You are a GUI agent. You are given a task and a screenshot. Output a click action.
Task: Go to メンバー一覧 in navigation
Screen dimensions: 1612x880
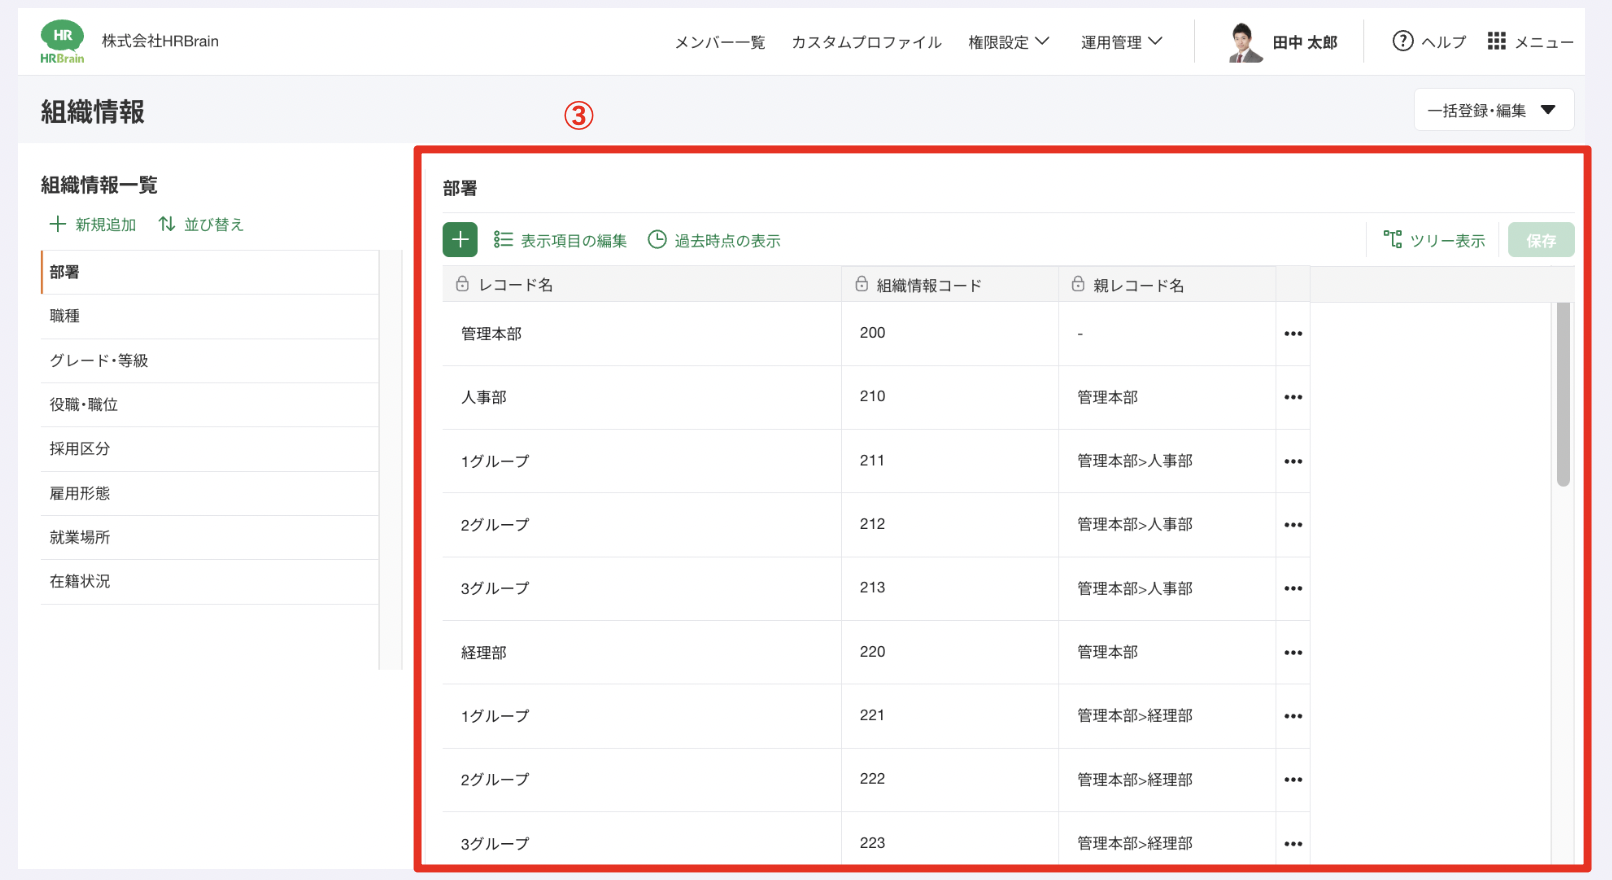click(720, 42)
